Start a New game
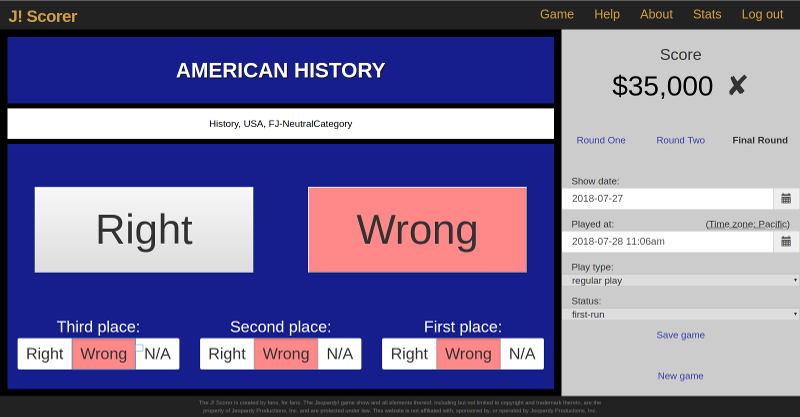 [x=680, y=376]
